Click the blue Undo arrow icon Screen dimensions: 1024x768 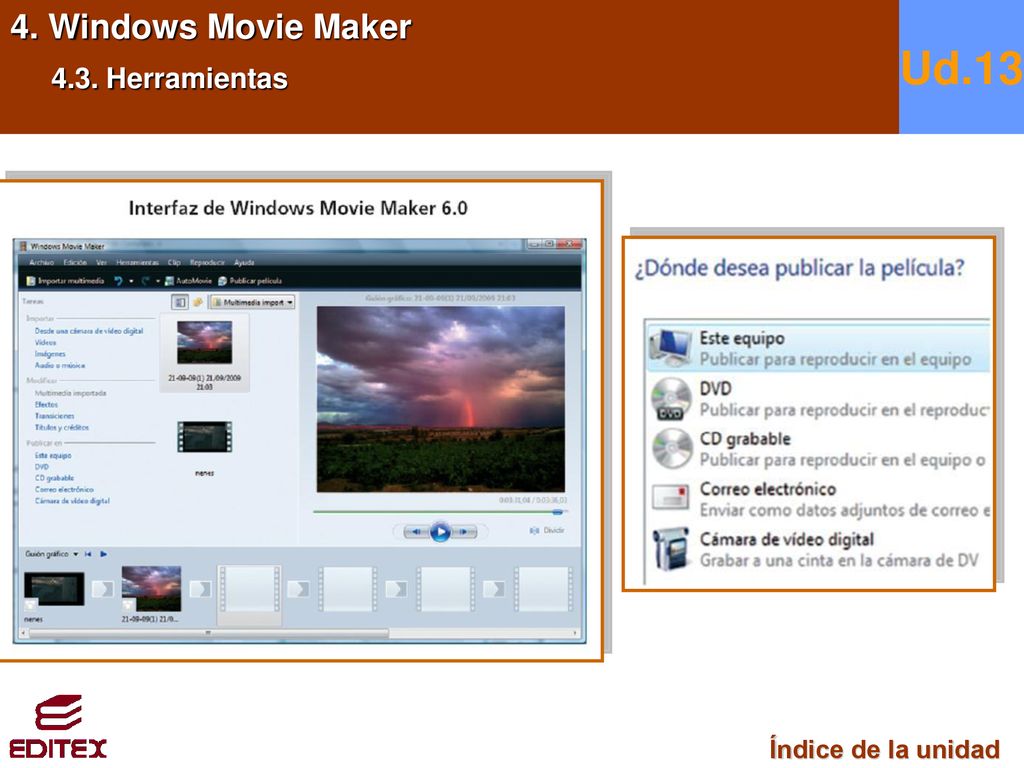(x=118, y=281)
